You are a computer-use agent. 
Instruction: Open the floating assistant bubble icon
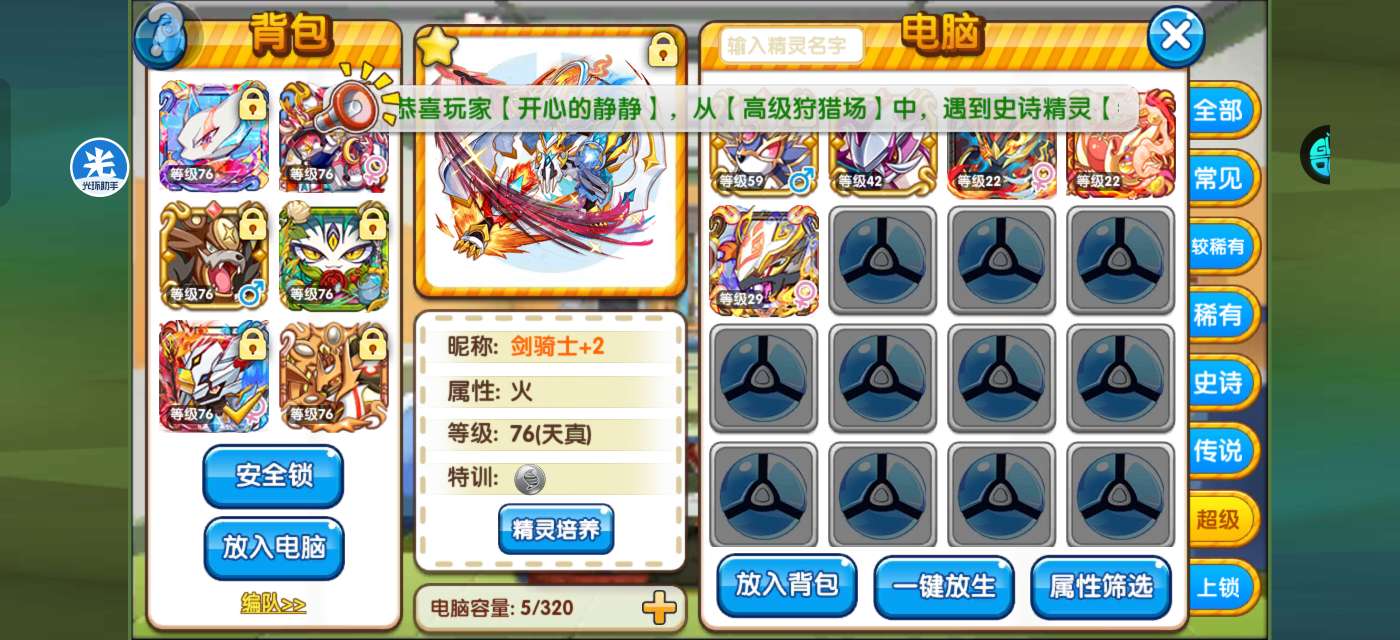[x=100, y=167]
